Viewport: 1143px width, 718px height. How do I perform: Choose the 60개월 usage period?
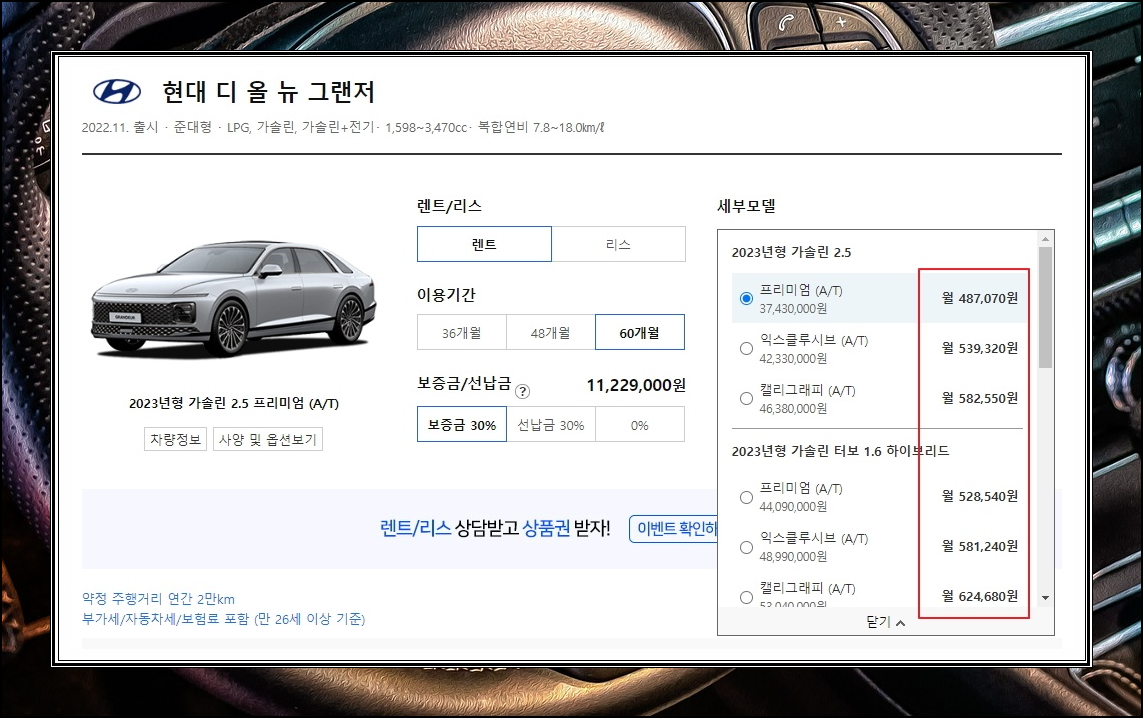[x=640, y=333]
